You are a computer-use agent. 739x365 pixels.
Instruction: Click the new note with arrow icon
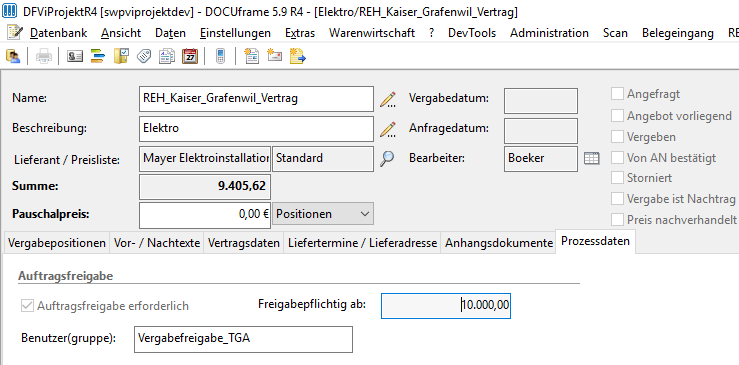click(x=297, y=56)
